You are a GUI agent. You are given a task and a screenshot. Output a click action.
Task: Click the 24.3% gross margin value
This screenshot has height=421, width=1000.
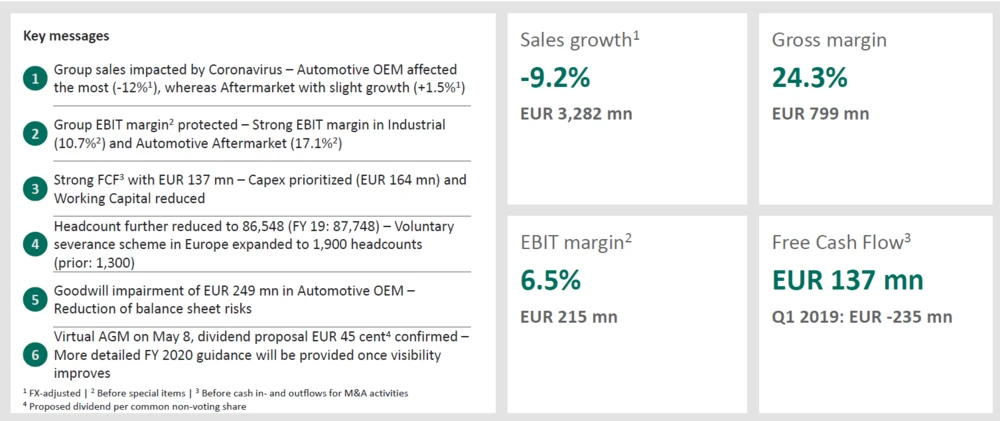[810, 76]
